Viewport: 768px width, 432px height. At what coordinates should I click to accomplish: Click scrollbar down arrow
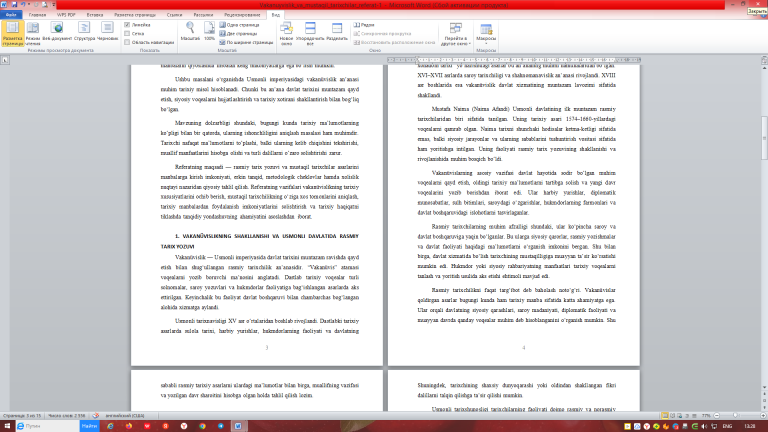pyautogui.click(x=764, y=387)
